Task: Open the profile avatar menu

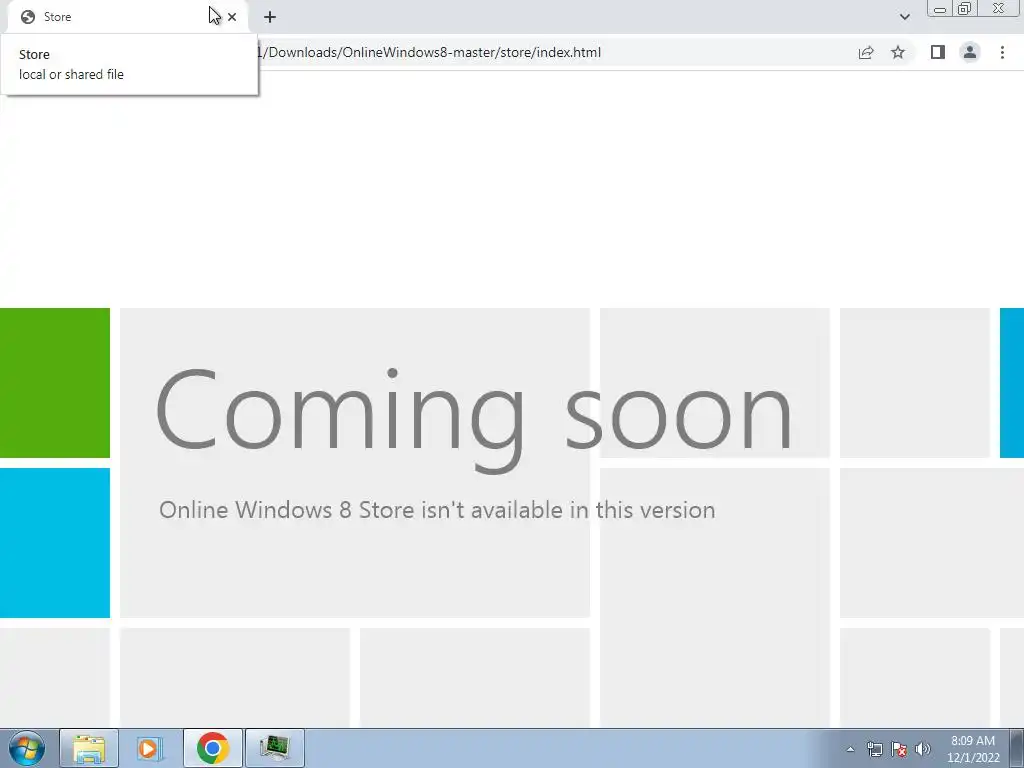Action: (970, 52)
